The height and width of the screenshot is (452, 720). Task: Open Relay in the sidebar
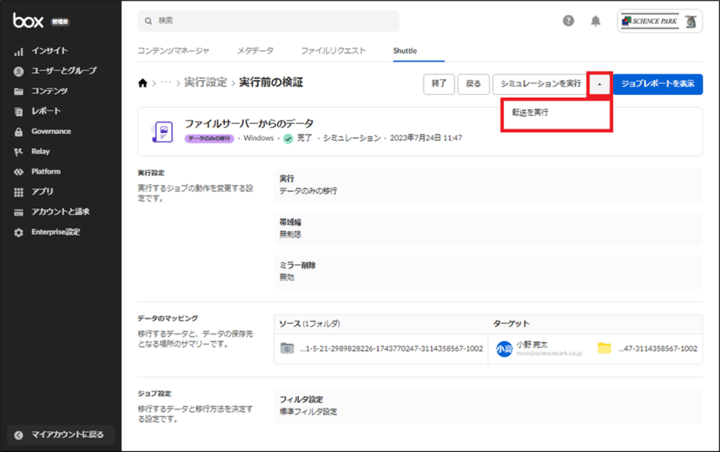point(41,152)
